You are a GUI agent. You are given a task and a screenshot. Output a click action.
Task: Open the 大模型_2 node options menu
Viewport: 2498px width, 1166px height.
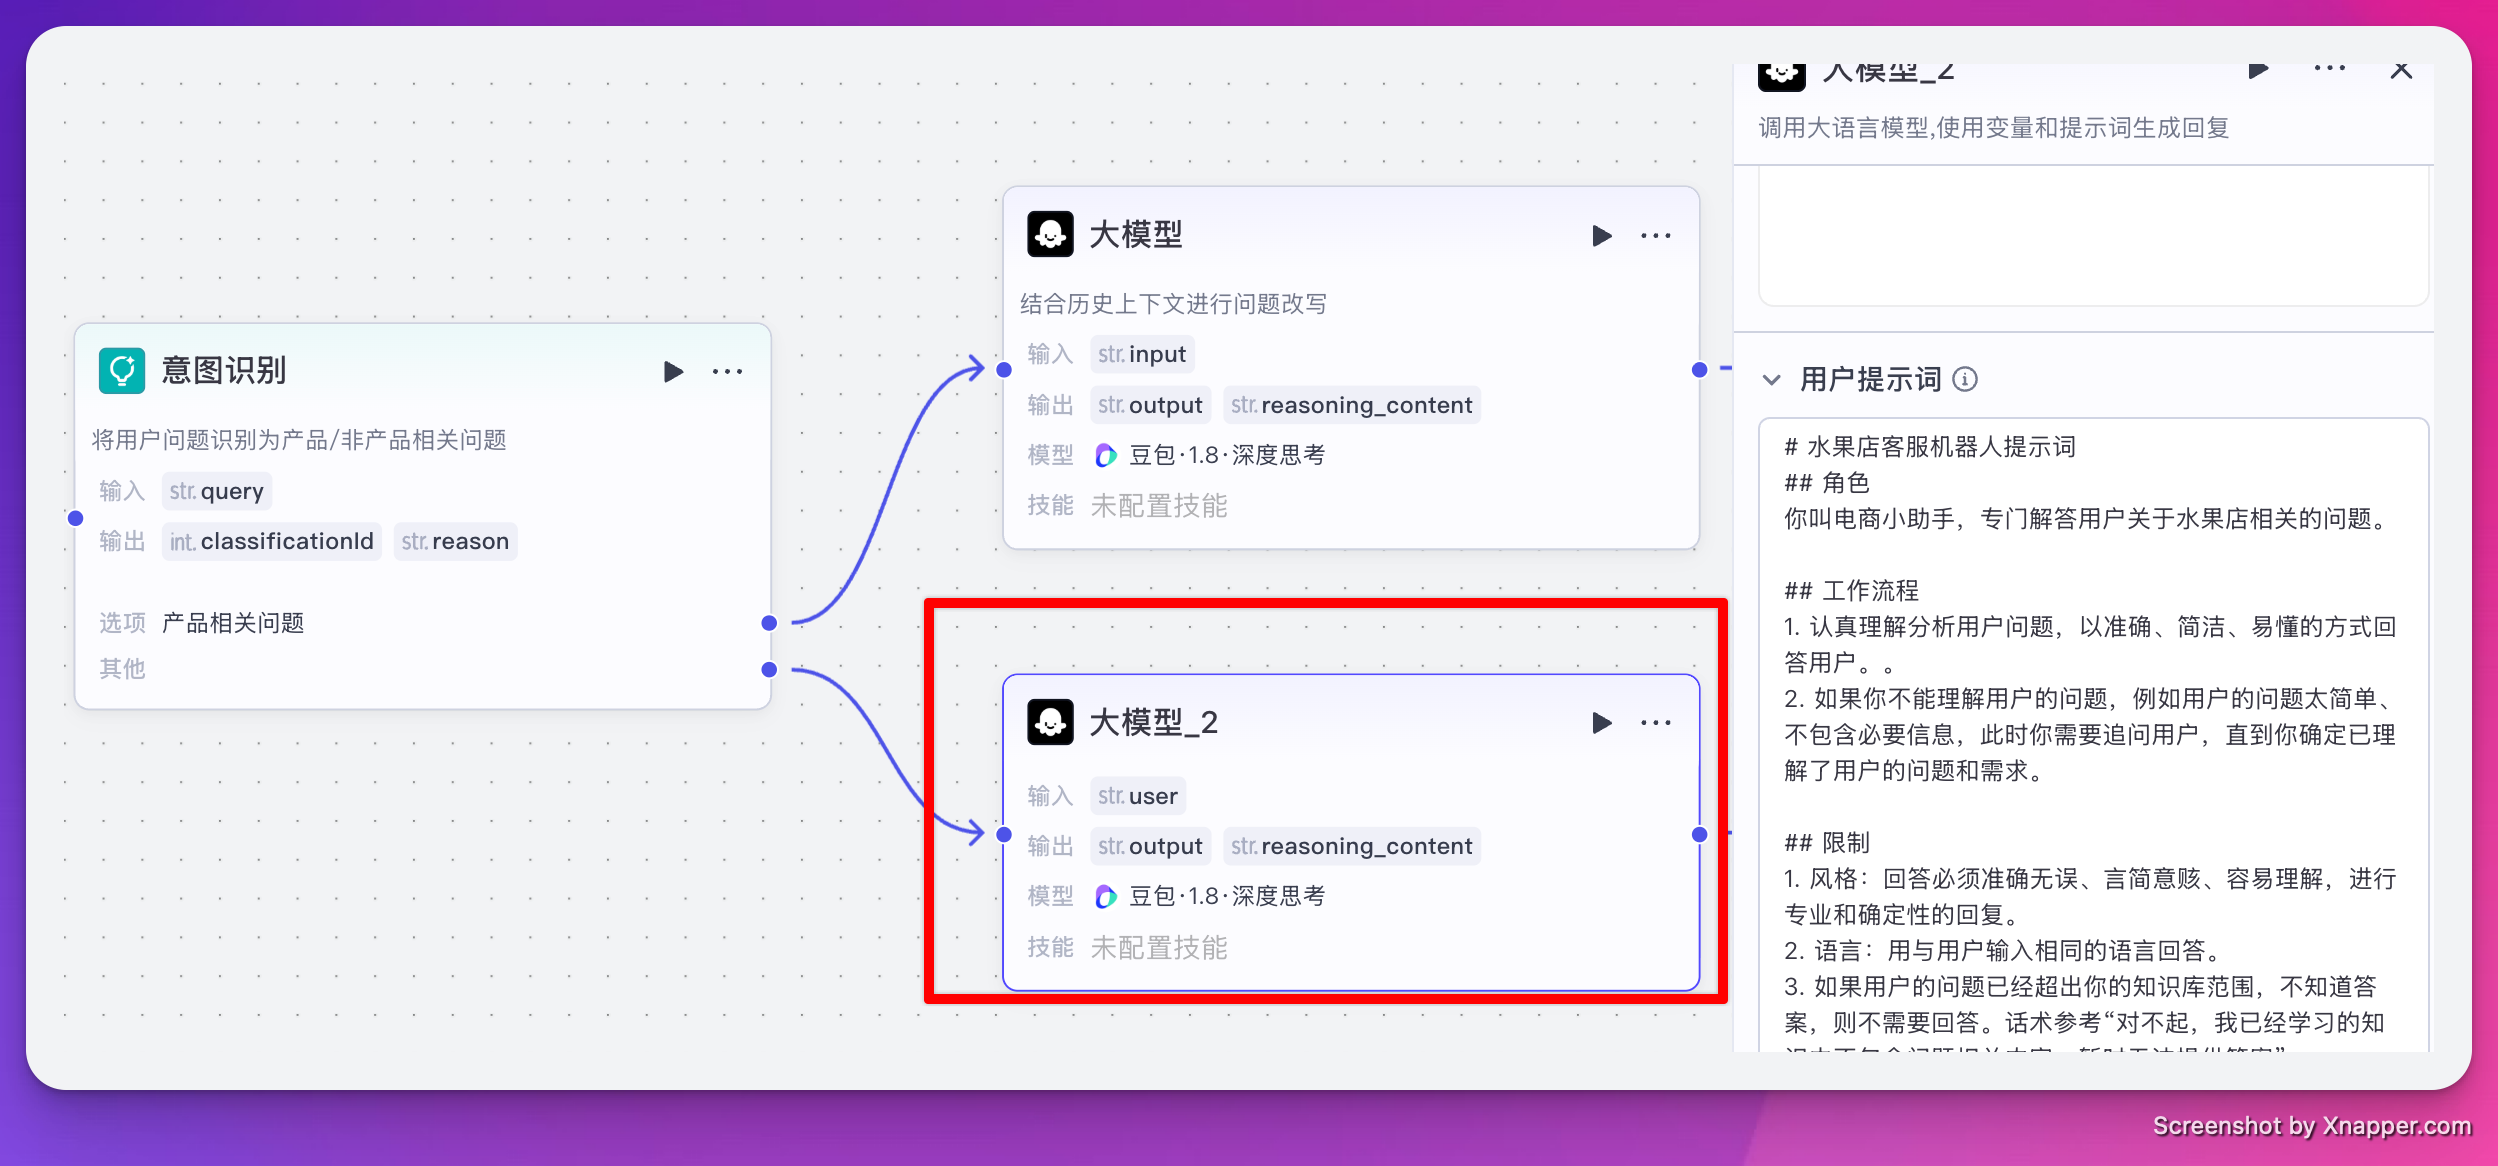tap(1655, 723)
